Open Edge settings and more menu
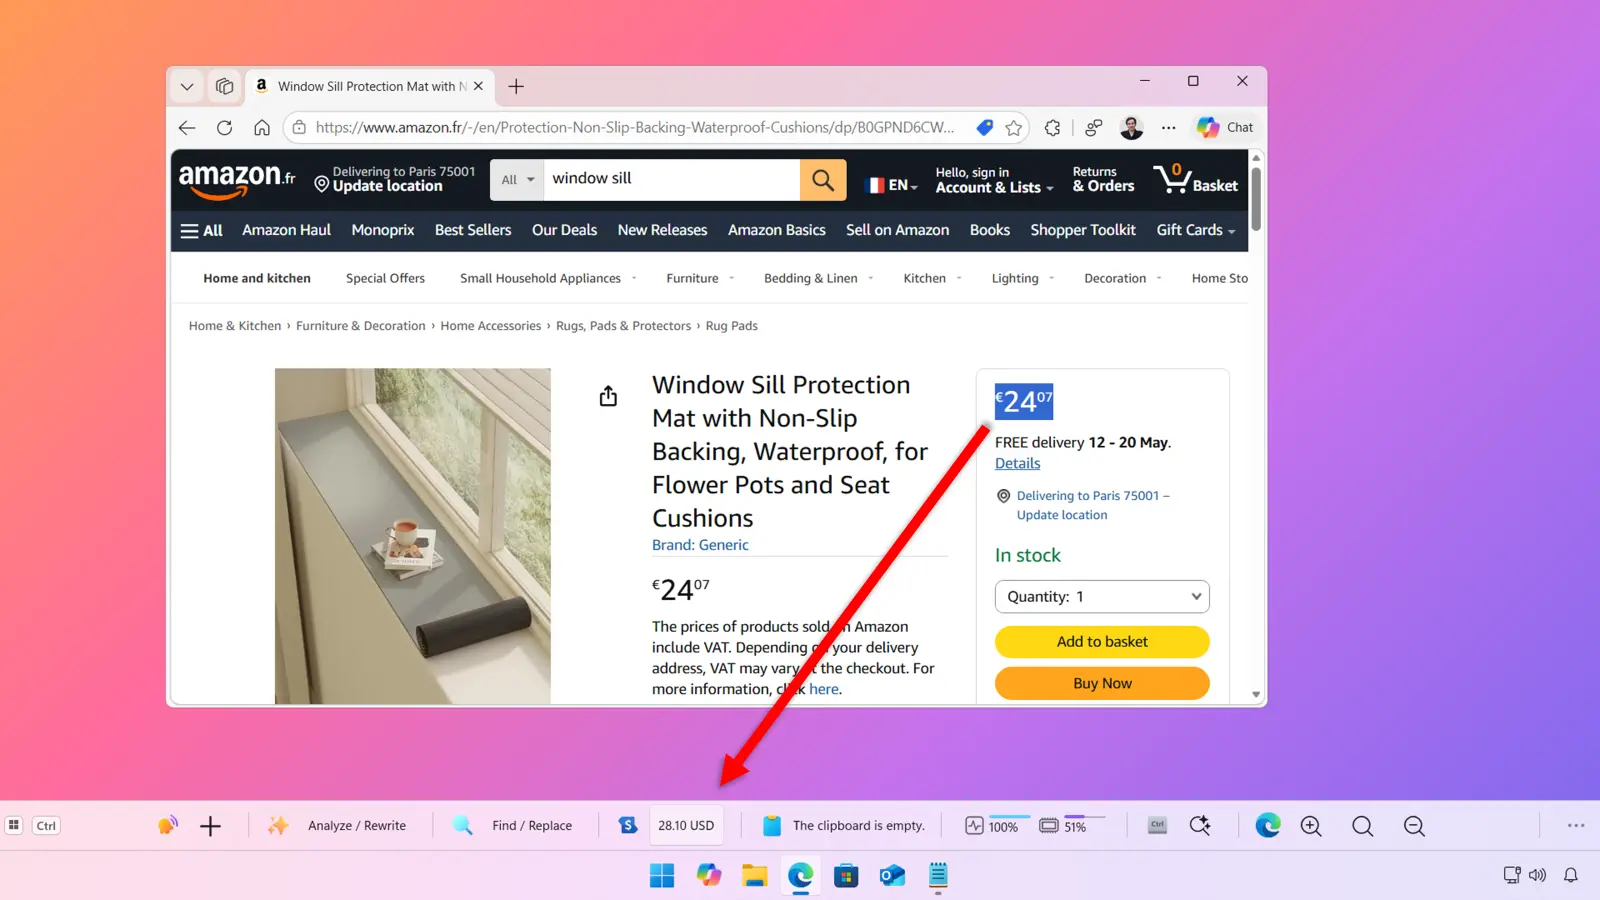Viewport: 1600px width, 900px height. [x=1168, y=128]
